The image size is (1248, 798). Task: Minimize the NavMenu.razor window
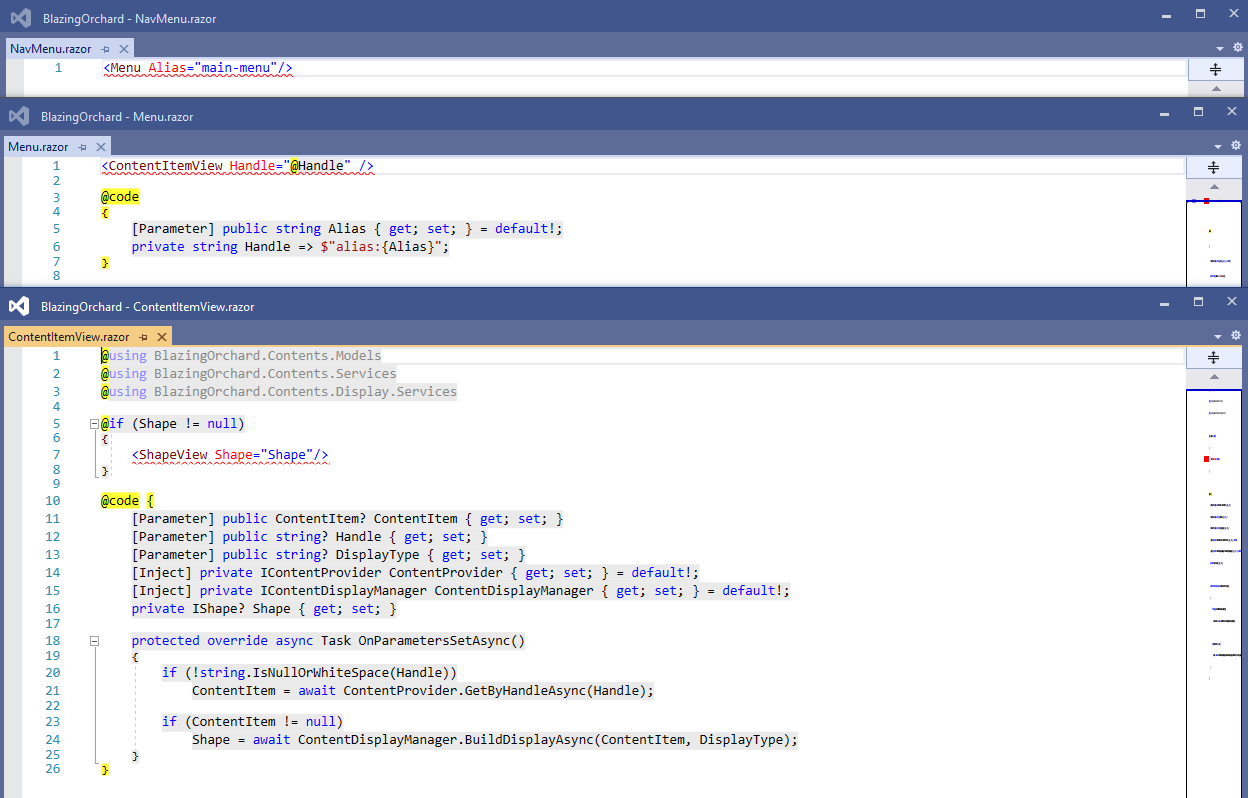point(1167,14)
